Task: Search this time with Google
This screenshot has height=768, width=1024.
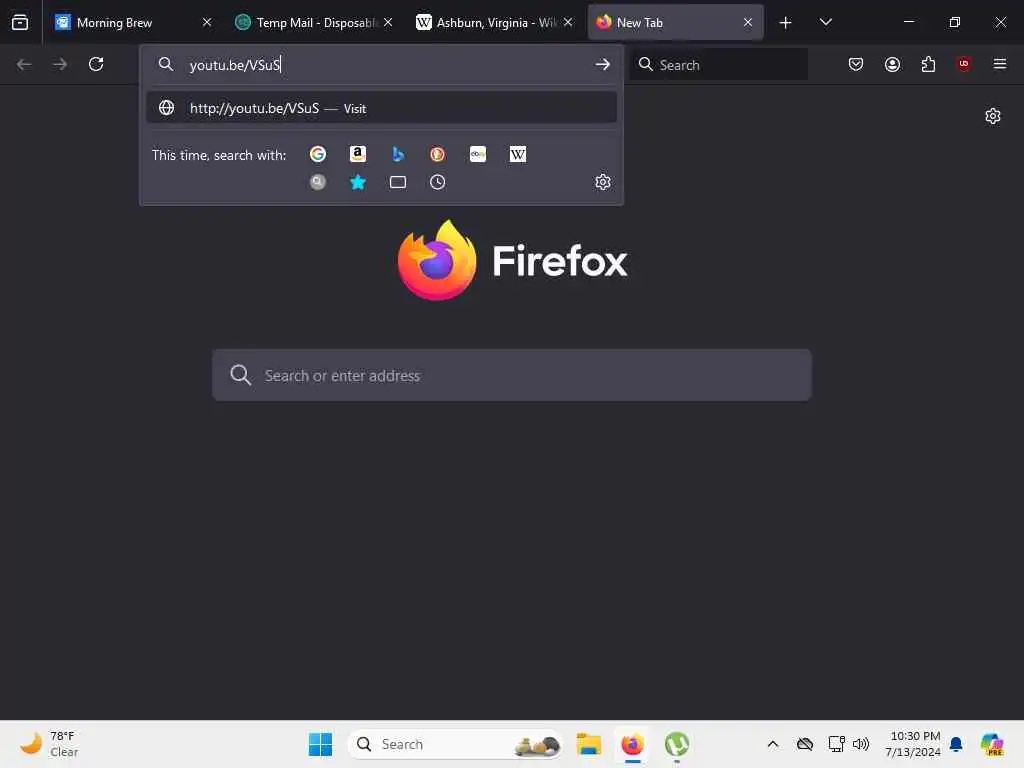Action: [318, 154]
